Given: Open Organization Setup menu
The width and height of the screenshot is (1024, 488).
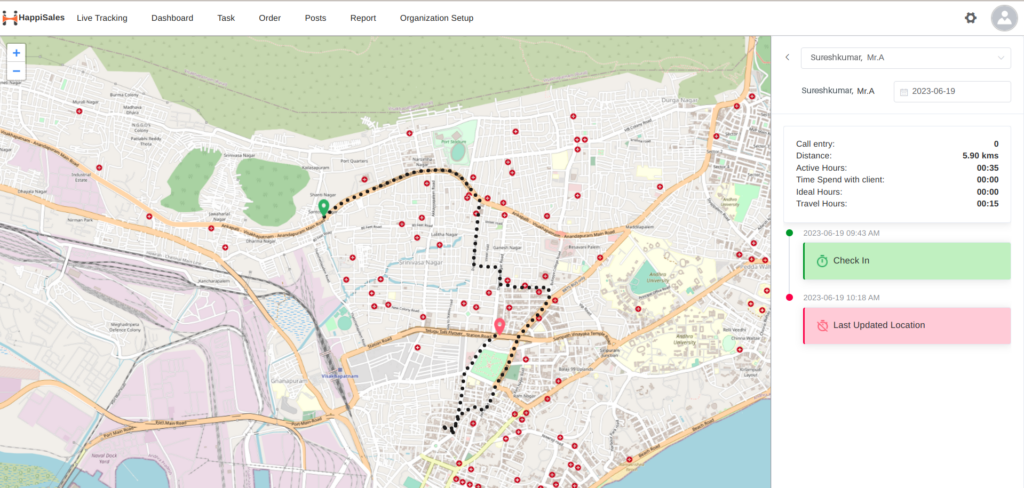Looking at the screenshot, I should [x=437, y=18].
